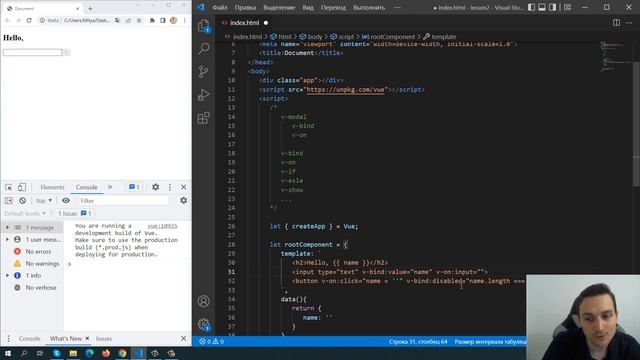Click the Windows Start button
Screen dimensions: 640x360
pos(8,353)
